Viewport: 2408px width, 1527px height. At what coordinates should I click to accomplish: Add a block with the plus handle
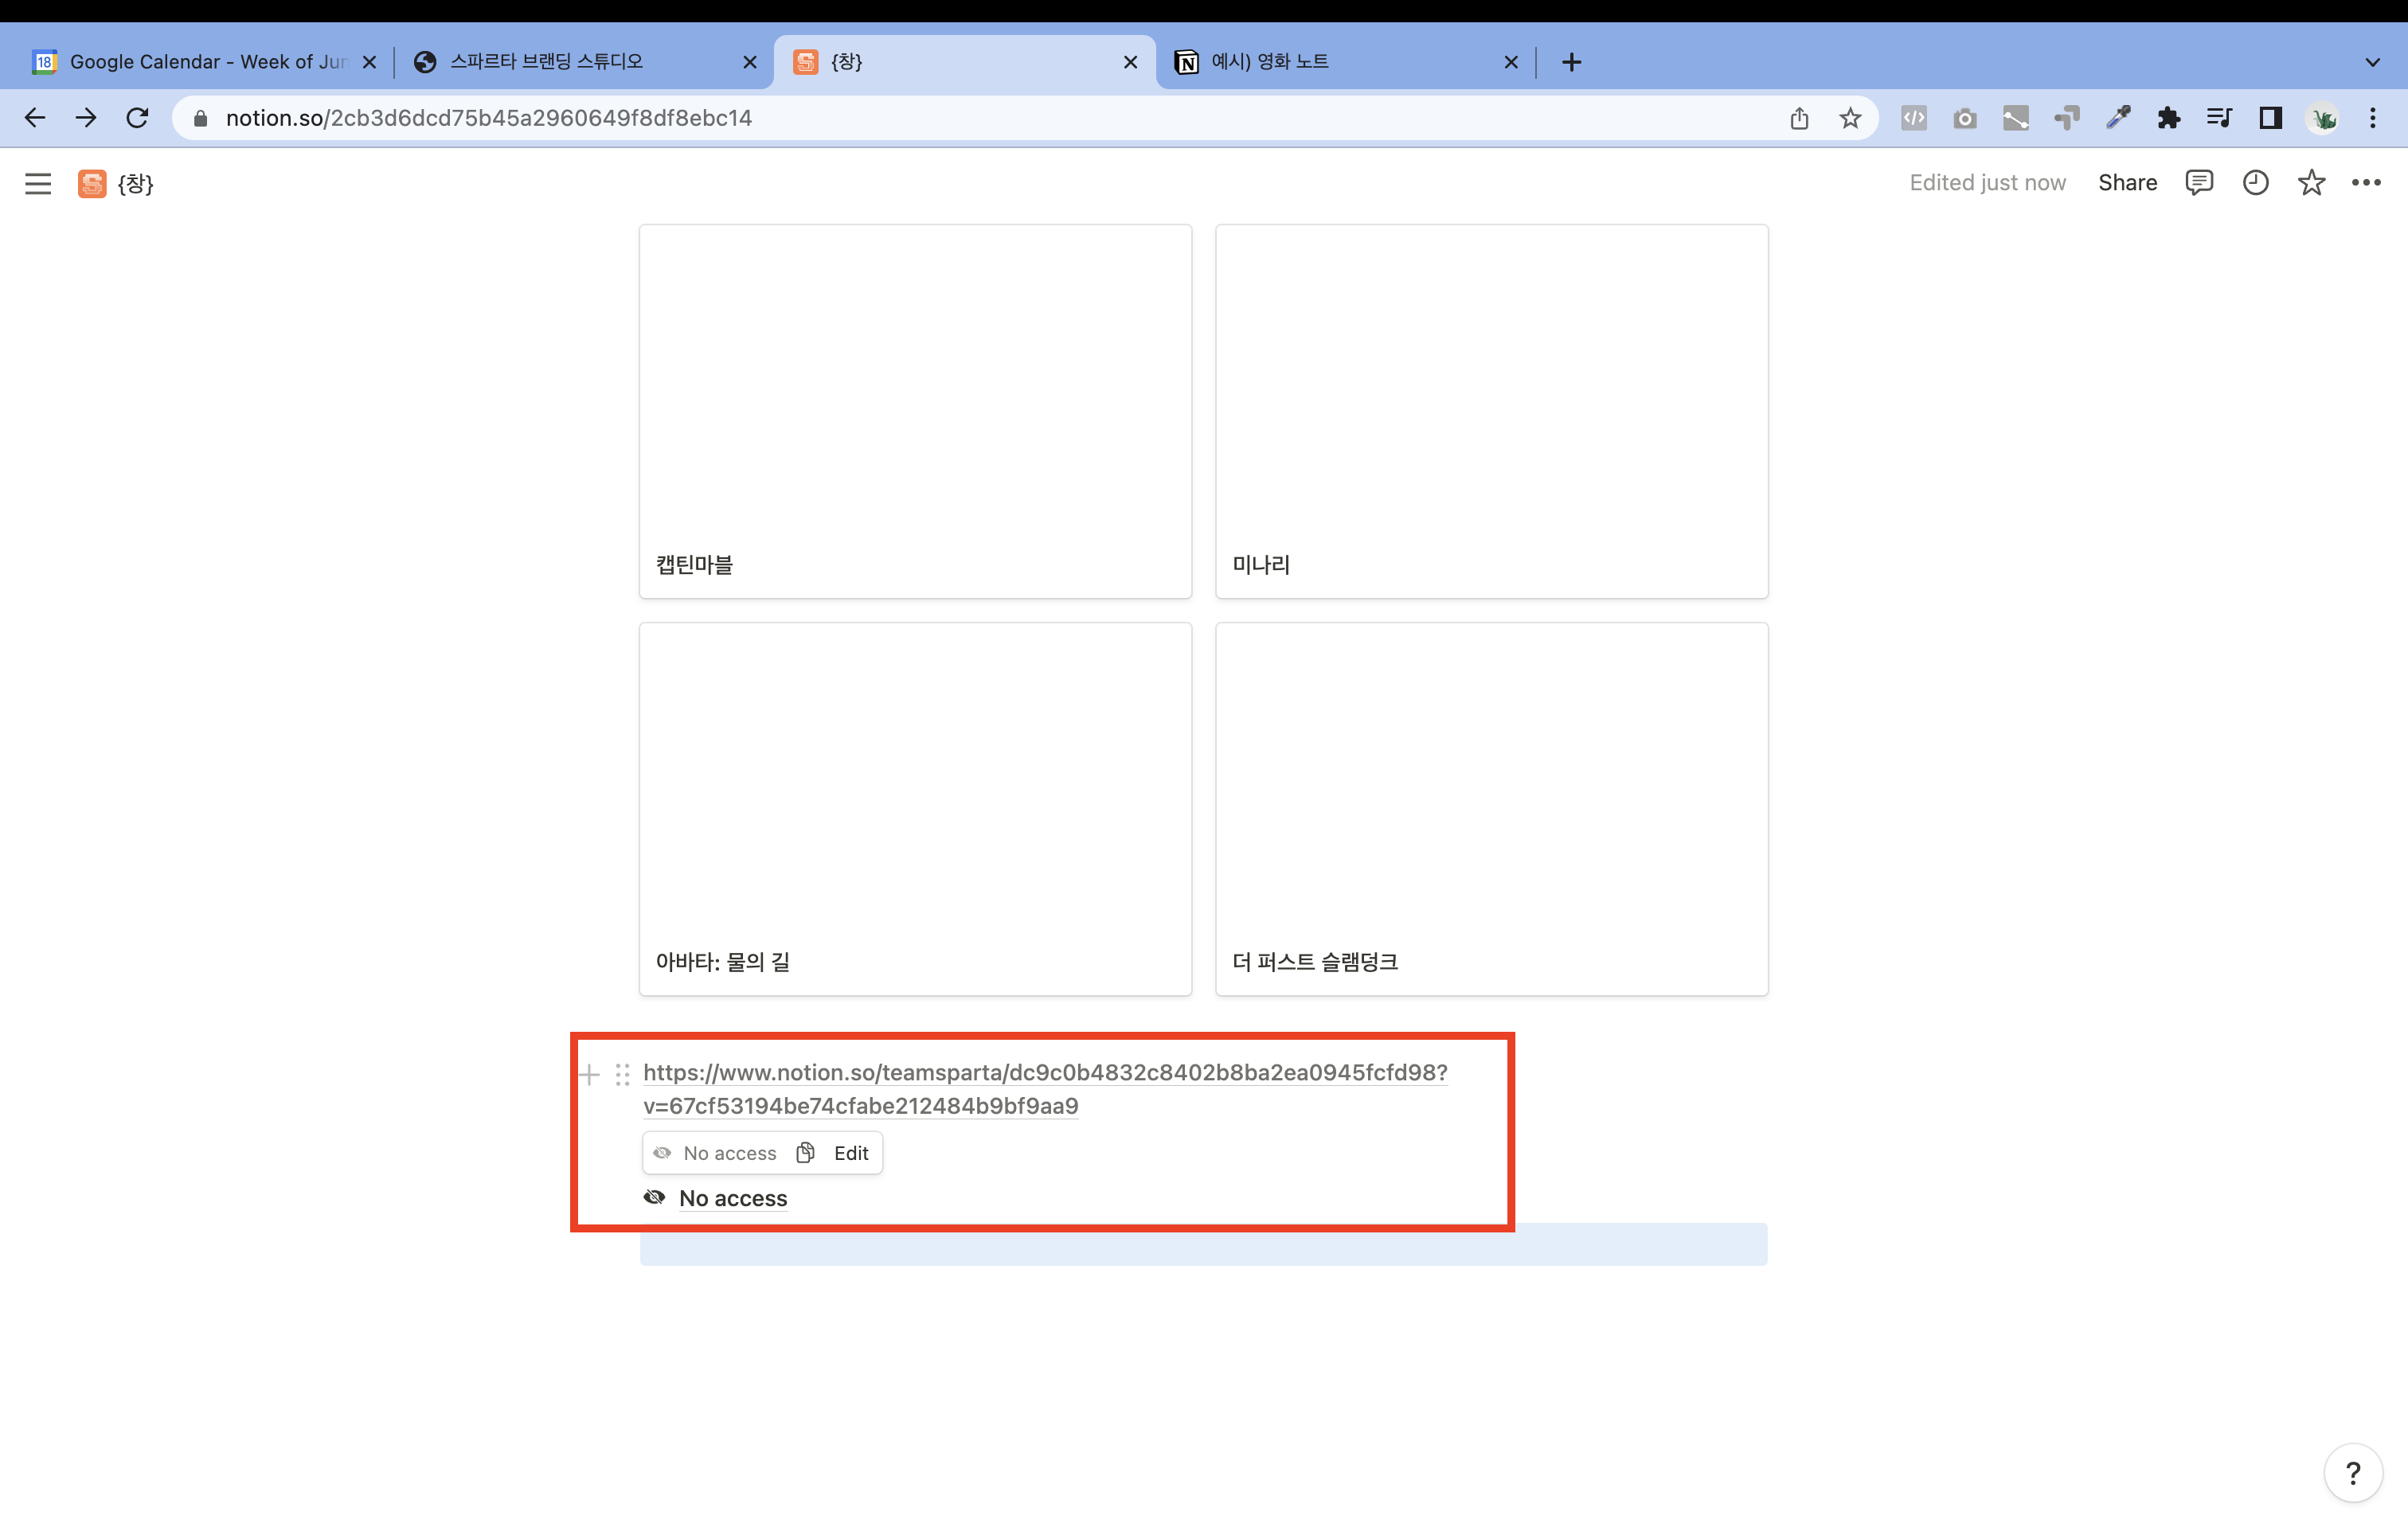(x=589, y=1075)
